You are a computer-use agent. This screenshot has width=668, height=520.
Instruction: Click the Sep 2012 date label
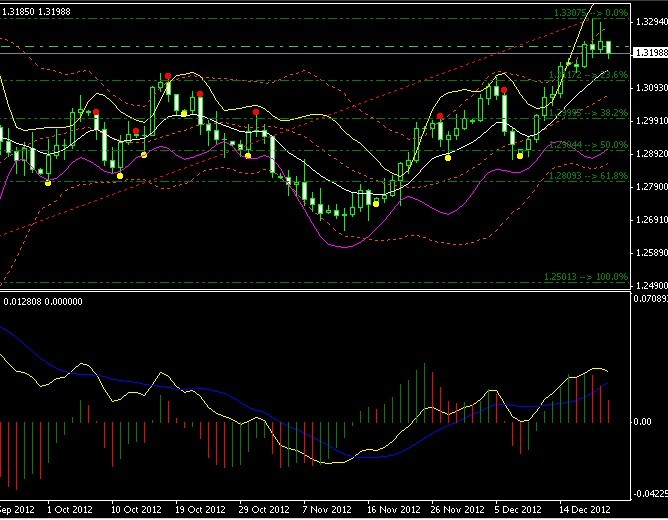point(16,509)
